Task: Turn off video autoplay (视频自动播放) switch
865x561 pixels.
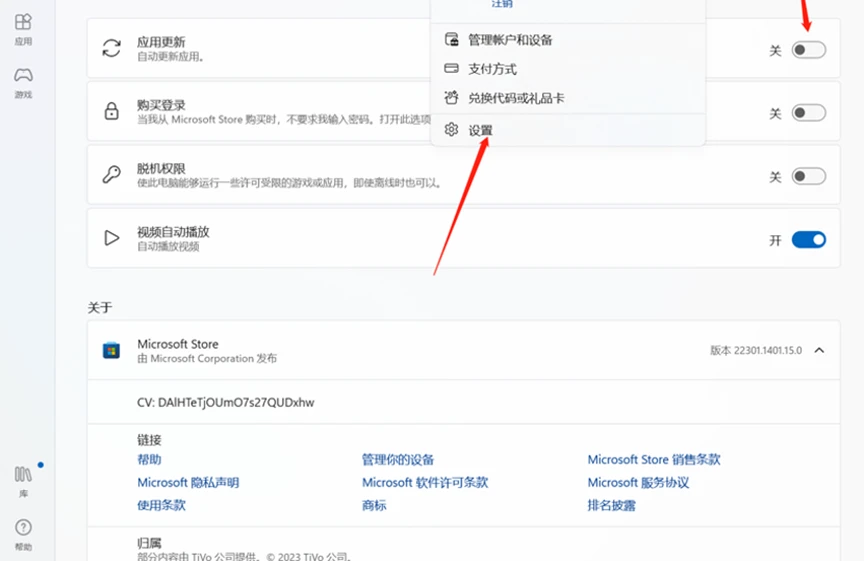Action: click(x=809, y=240)
